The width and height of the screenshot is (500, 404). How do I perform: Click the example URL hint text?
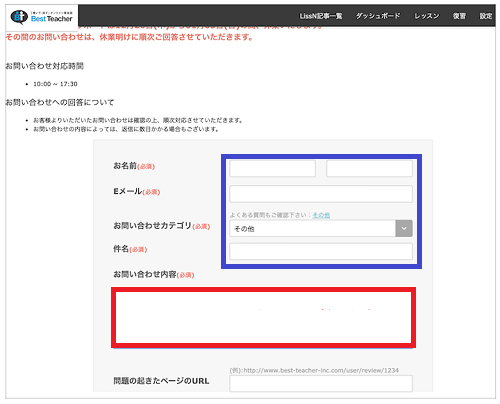pos(314,370)
